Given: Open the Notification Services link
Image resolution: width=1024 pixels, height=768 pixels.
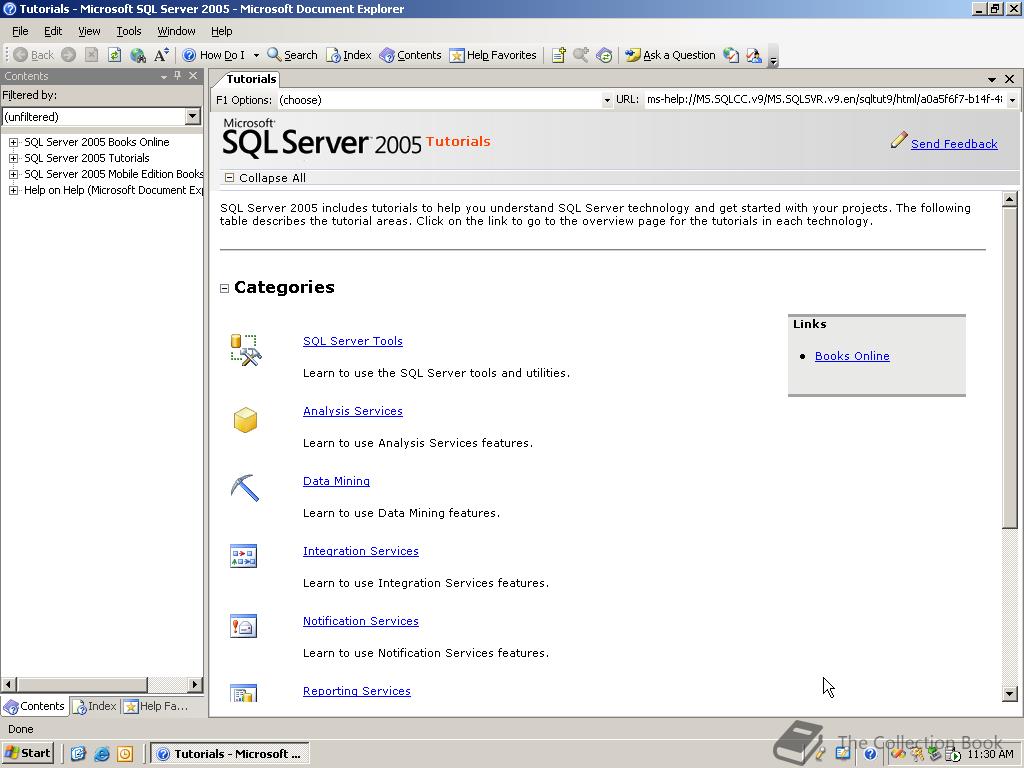Looking at the screenshot, I should click(360, 620).
